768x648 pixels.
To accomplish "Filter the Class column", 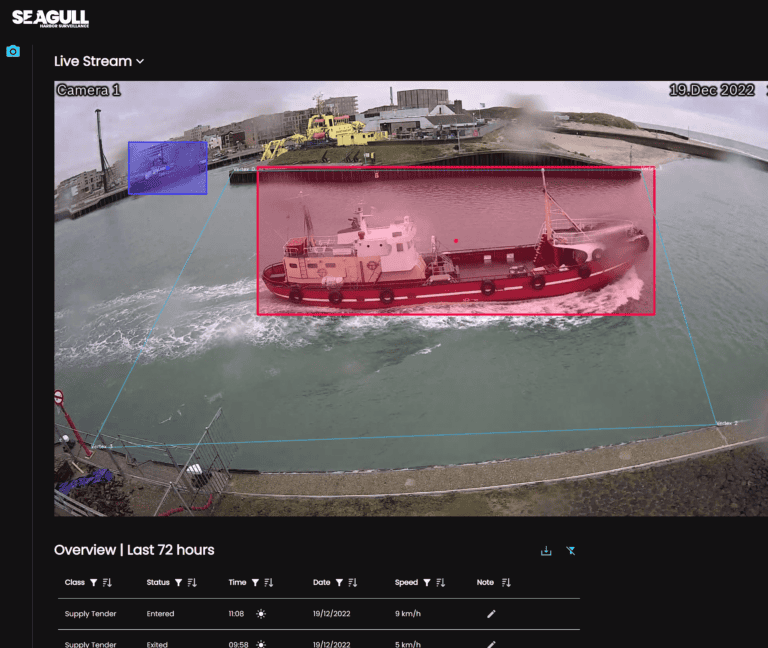I will coord(94,582).
